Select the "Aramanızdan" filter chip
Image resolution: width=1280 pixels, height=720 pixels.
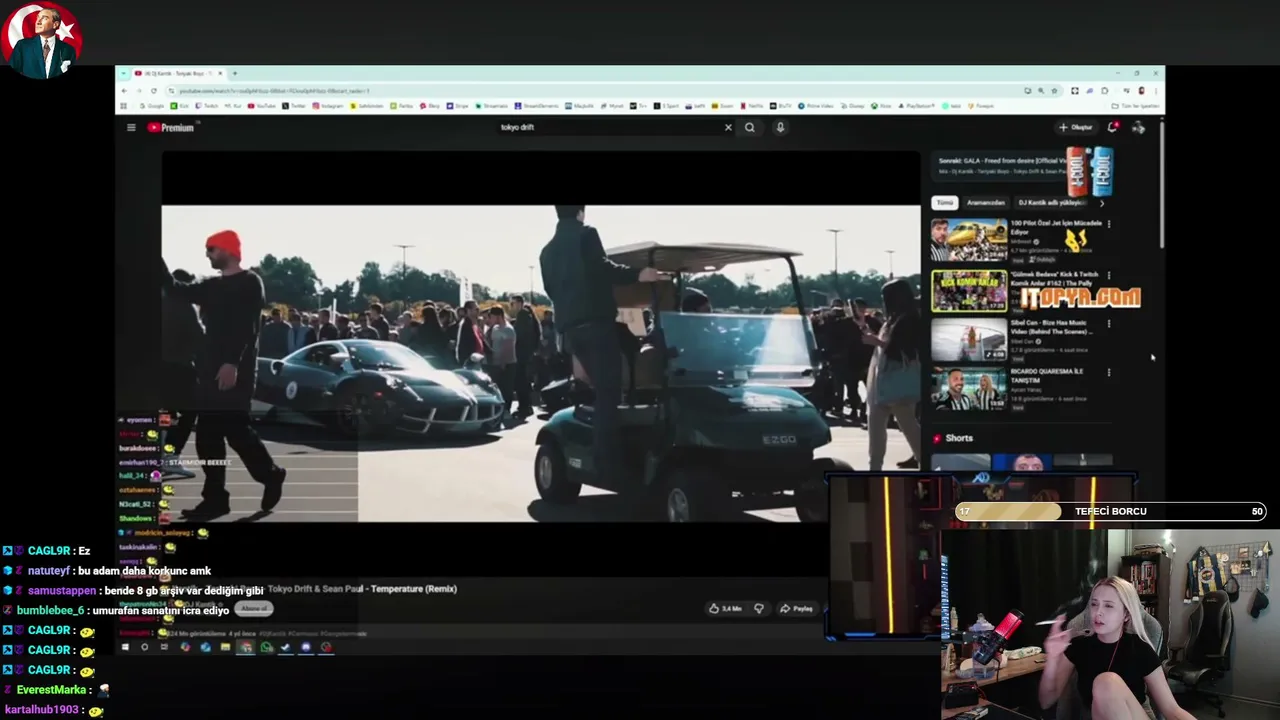[986, 202]
